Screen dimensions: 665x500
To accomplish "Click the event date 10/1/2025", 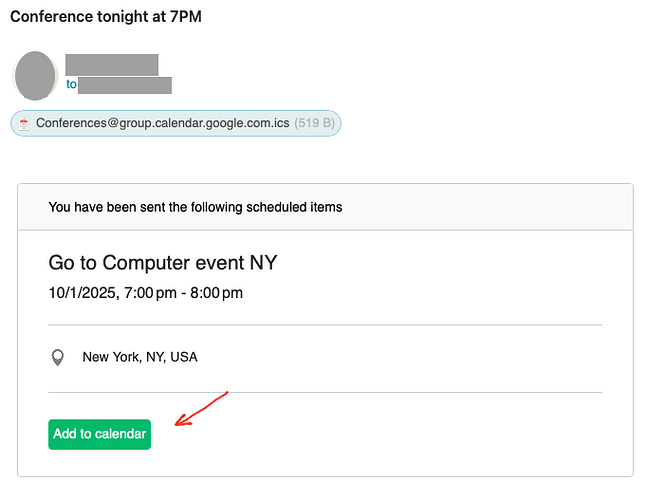I will 82,293.
